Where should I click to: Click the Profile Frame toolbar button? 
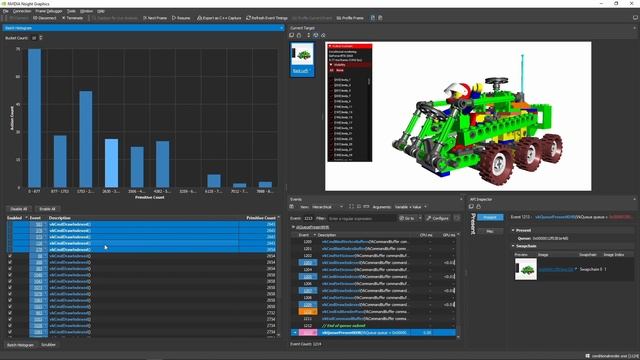350,18
